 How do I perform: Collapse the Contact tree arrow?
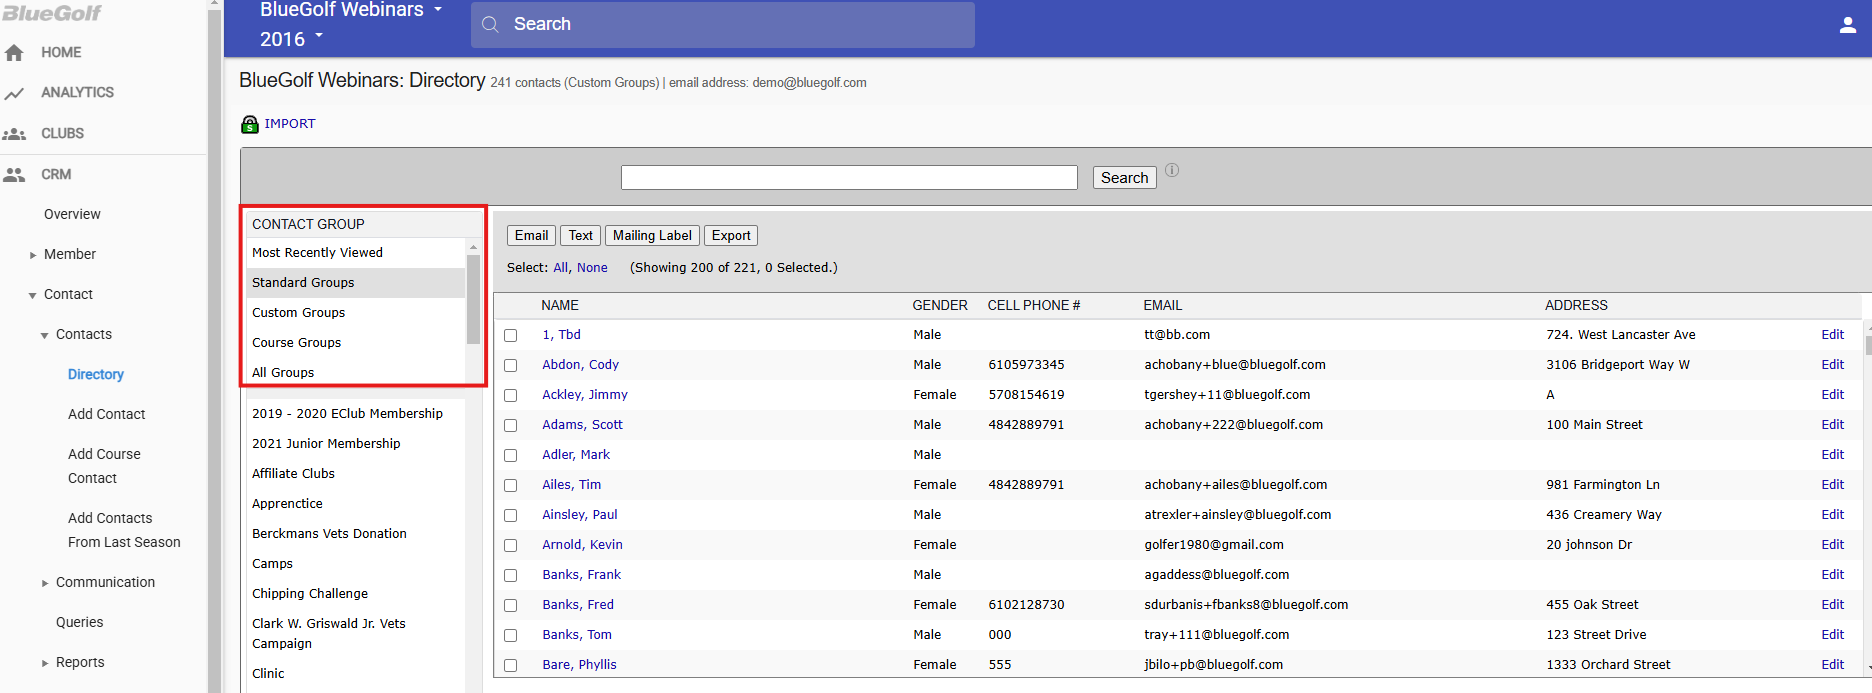point(33,295)
